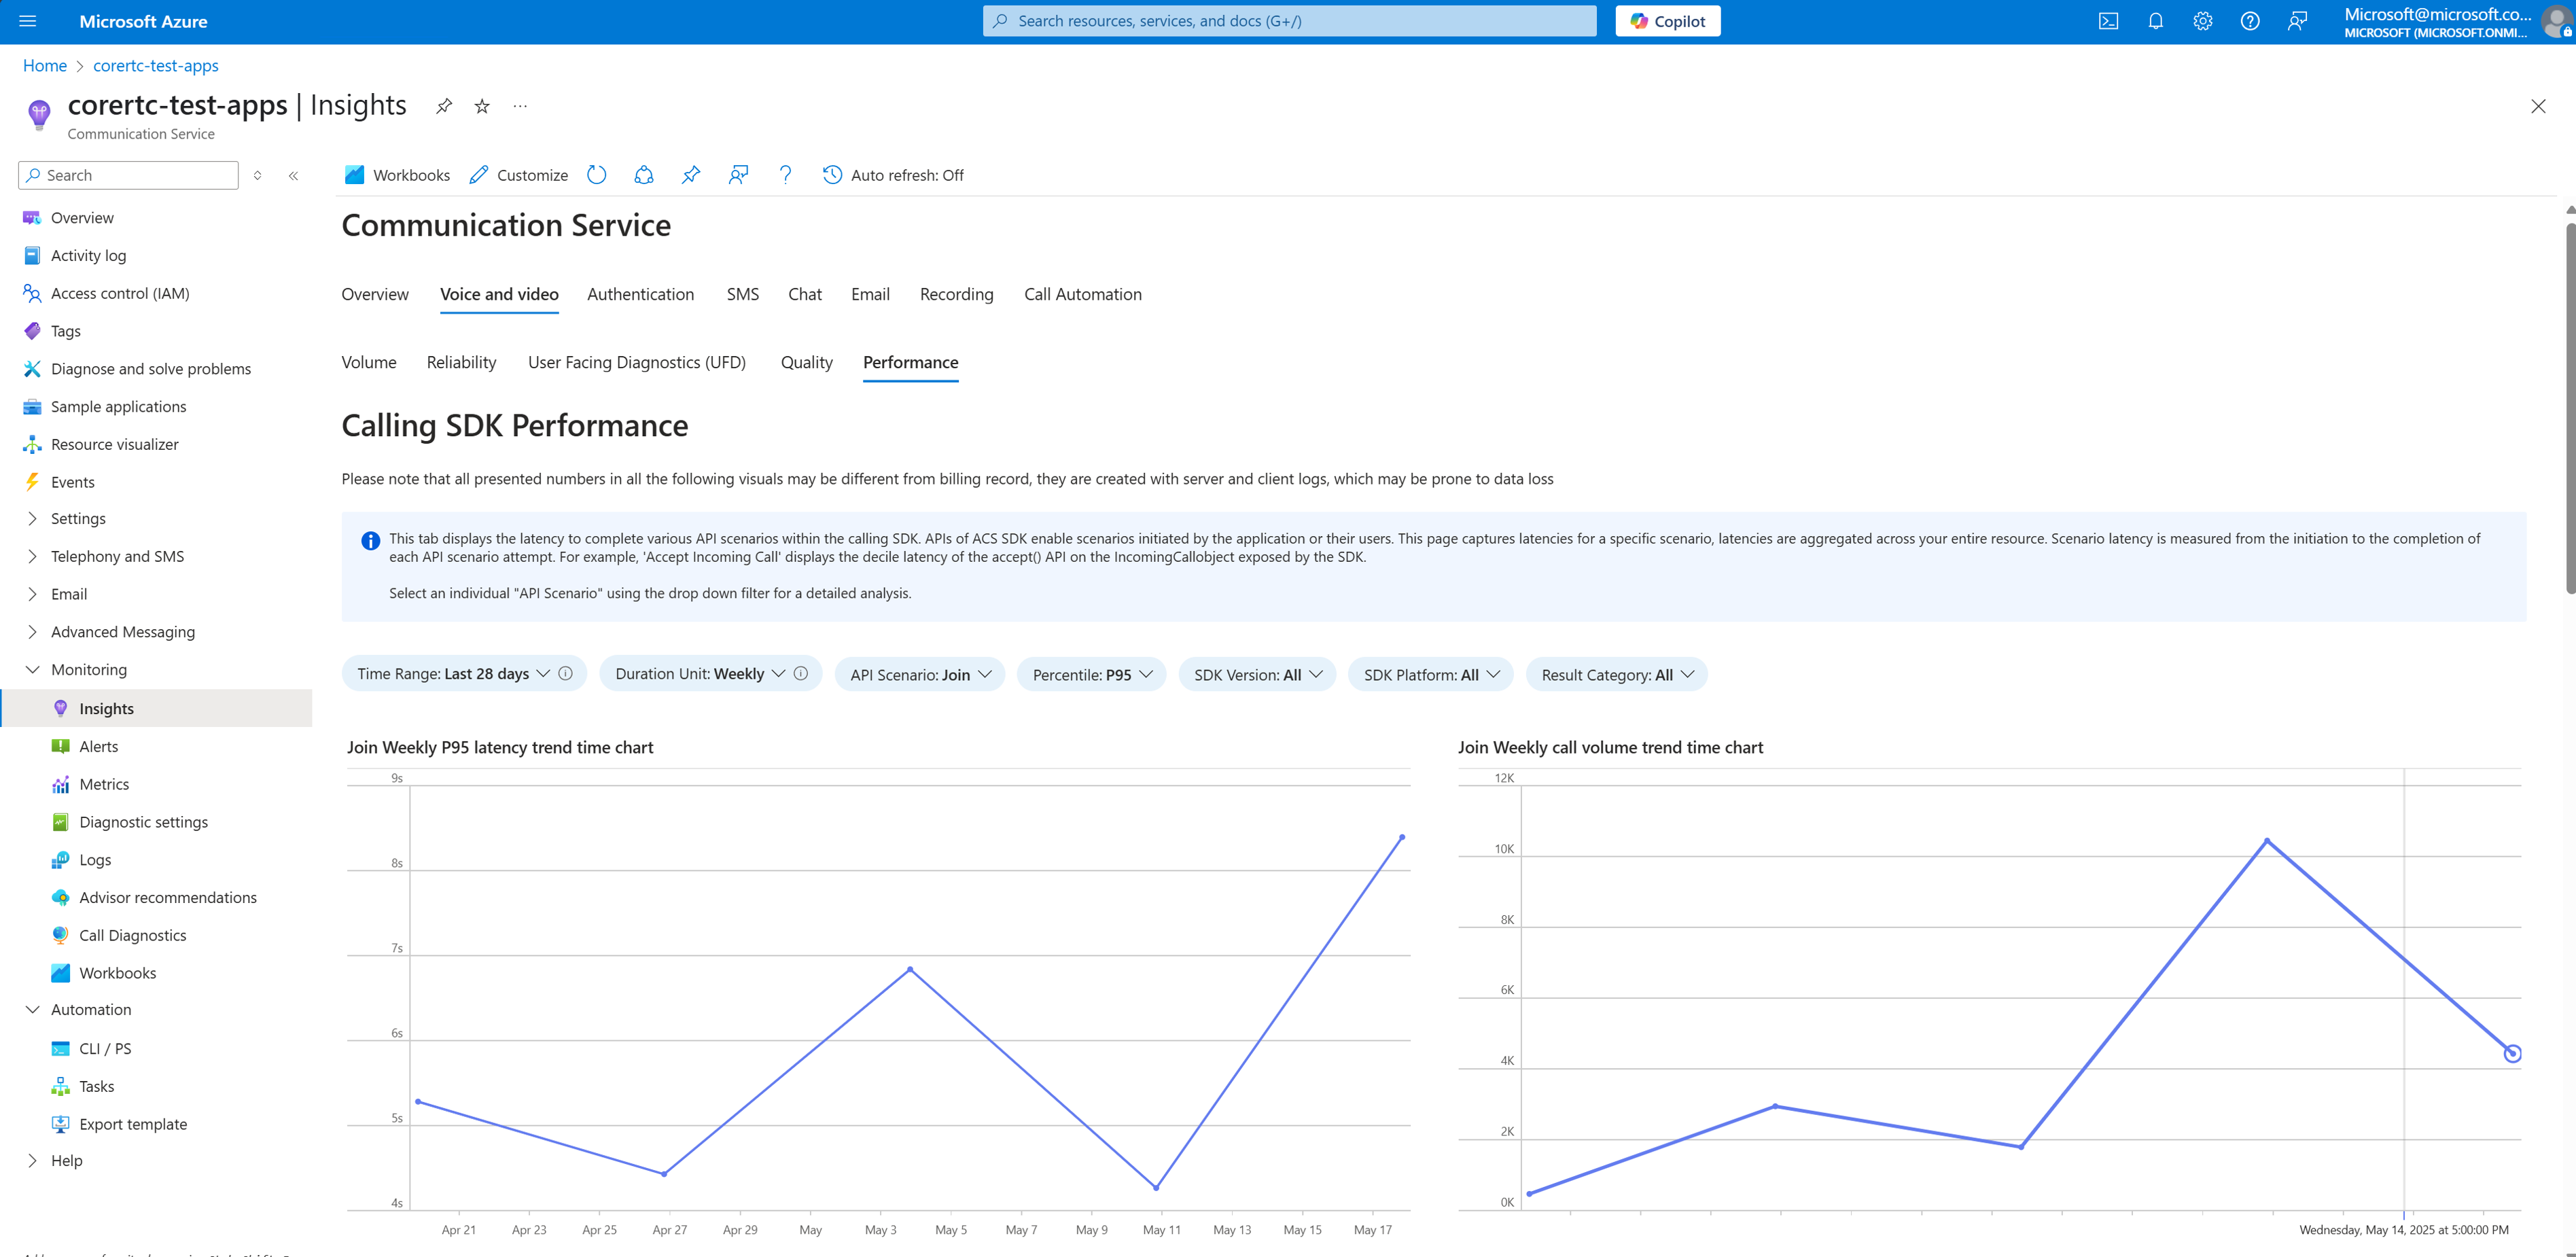2576x1257 pixels.
Task: Open the API Scenario dropdown
Action: (920, 675)
